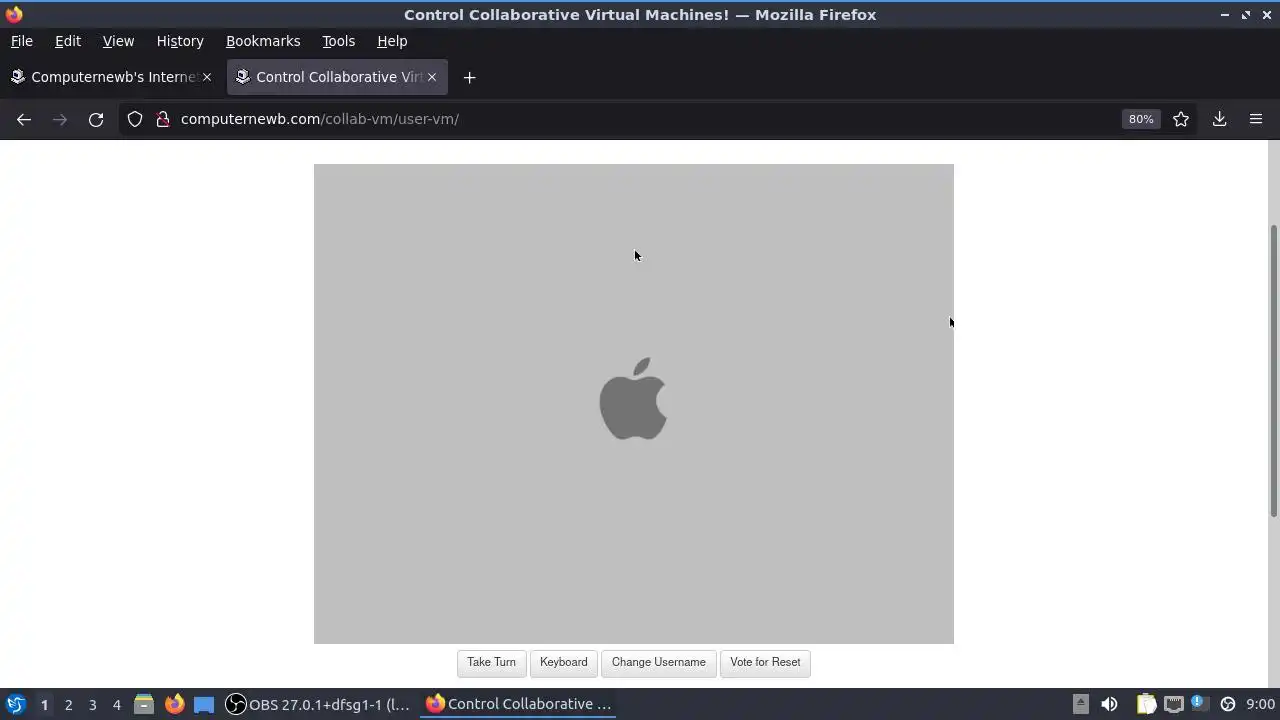Open the Edit menu
1280x720 pixels.
[68, 41]
